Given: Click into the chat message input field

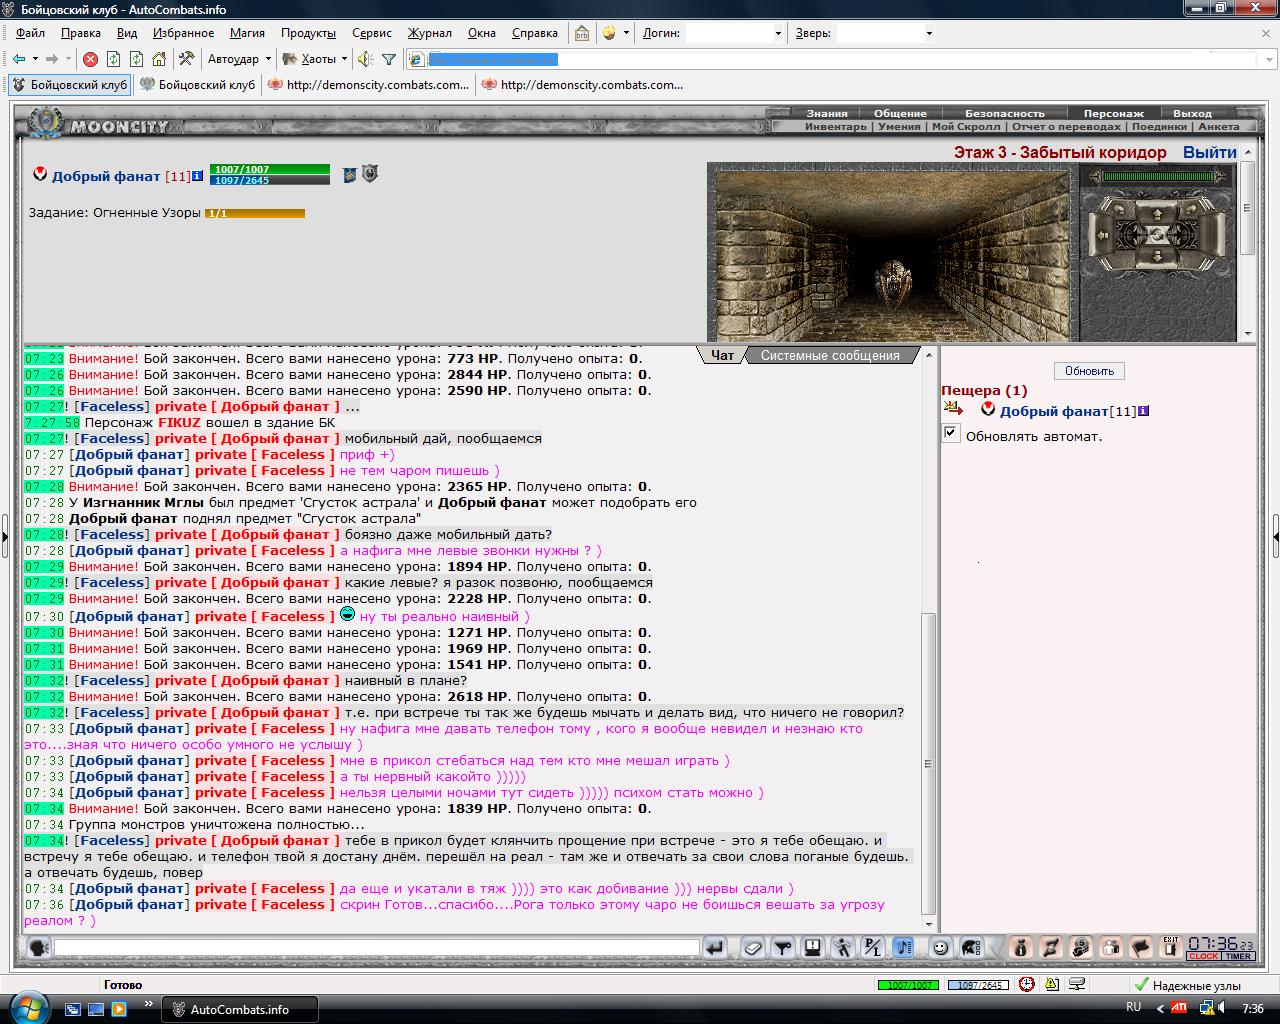Looking at the screenshot, I should (x=377, y=947).
